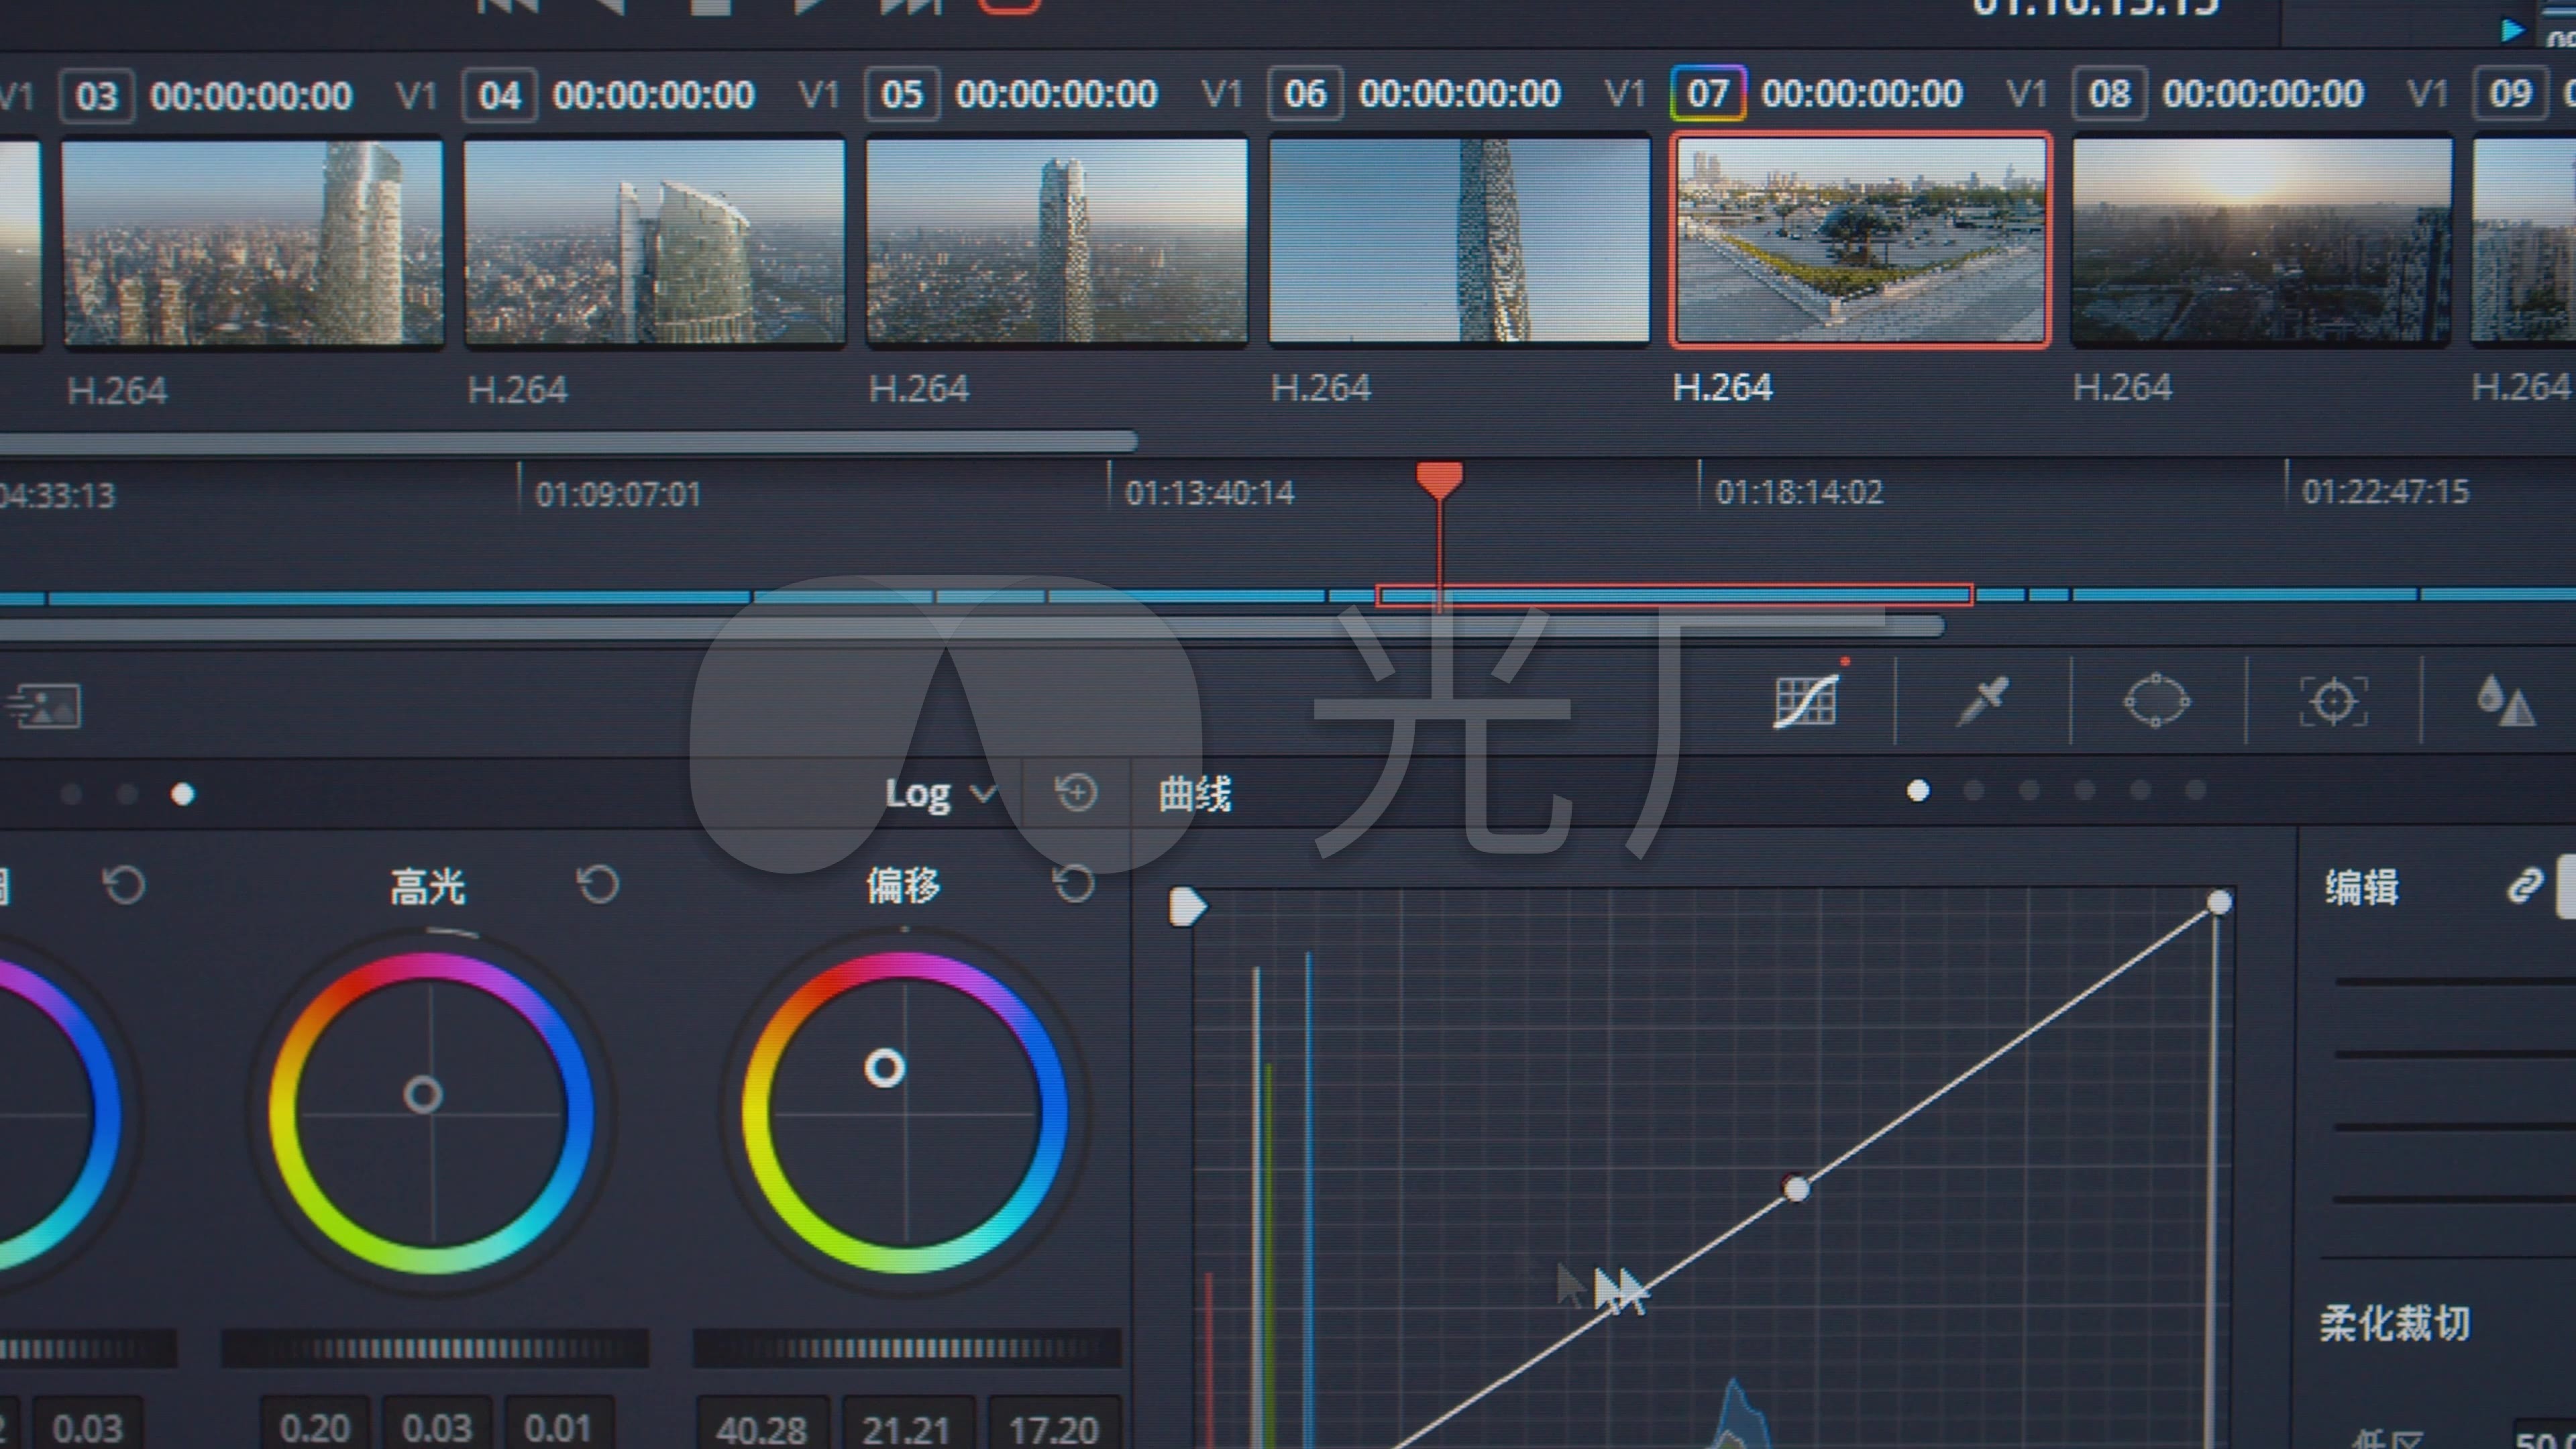Select the sixth curves page dot
The width and height of the screenshot is (2576, 1449).
coord(2196,791)
